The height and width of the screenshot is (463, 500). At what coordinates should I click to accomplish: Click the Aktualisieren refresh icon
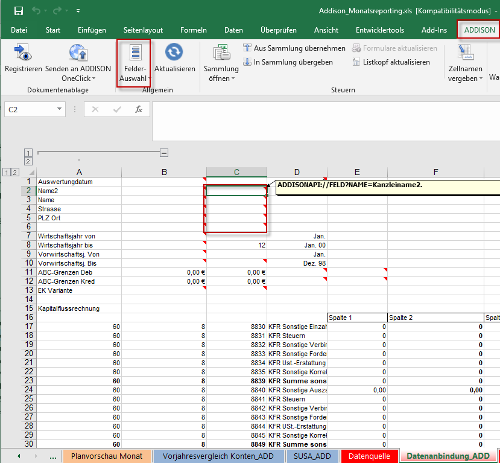pos(174,52)
